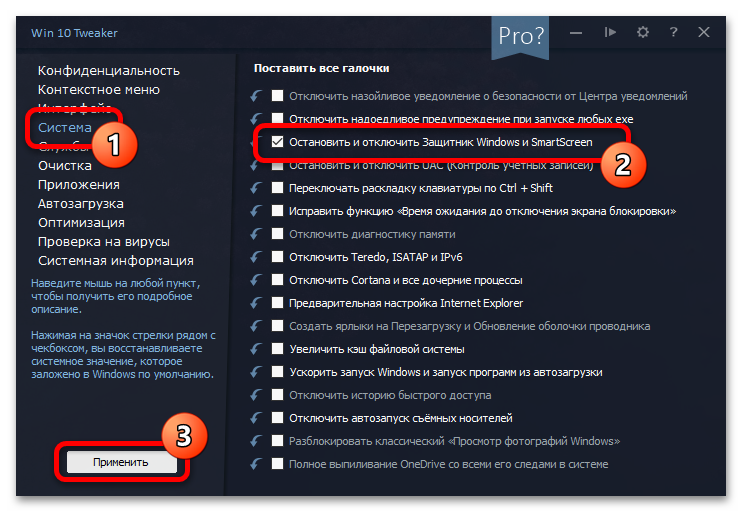Viewport: 742px width, 512px height.
Task: Restore default arrow for Internet Explorer option
Action: click(x=256, y=303)
